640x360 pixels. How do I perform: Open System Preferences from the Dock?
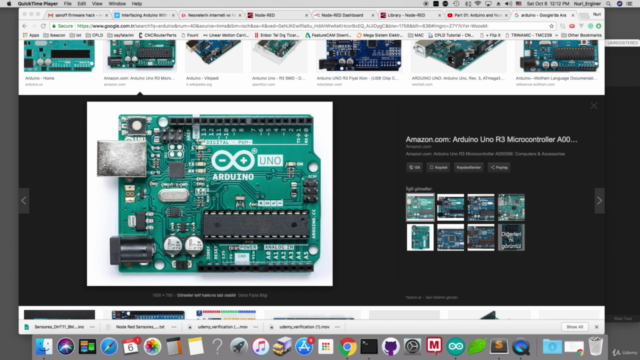click(412, 347)
